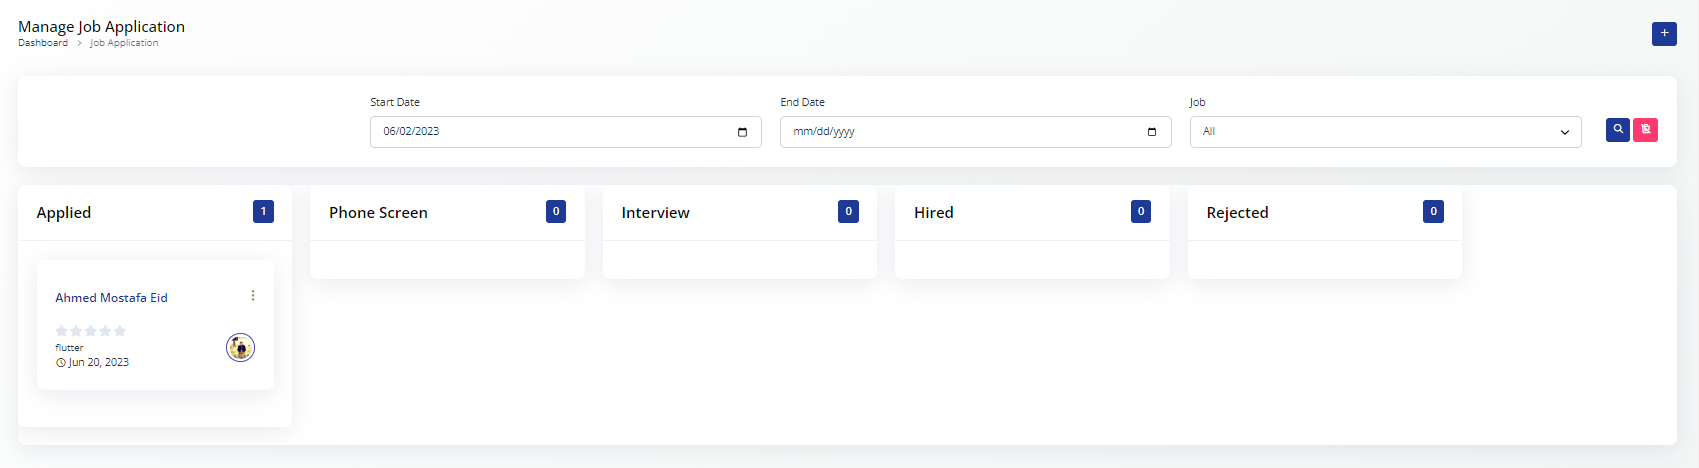1699x468 pixels.
Task: Click the Interview column header
Action: pos(655,213)
